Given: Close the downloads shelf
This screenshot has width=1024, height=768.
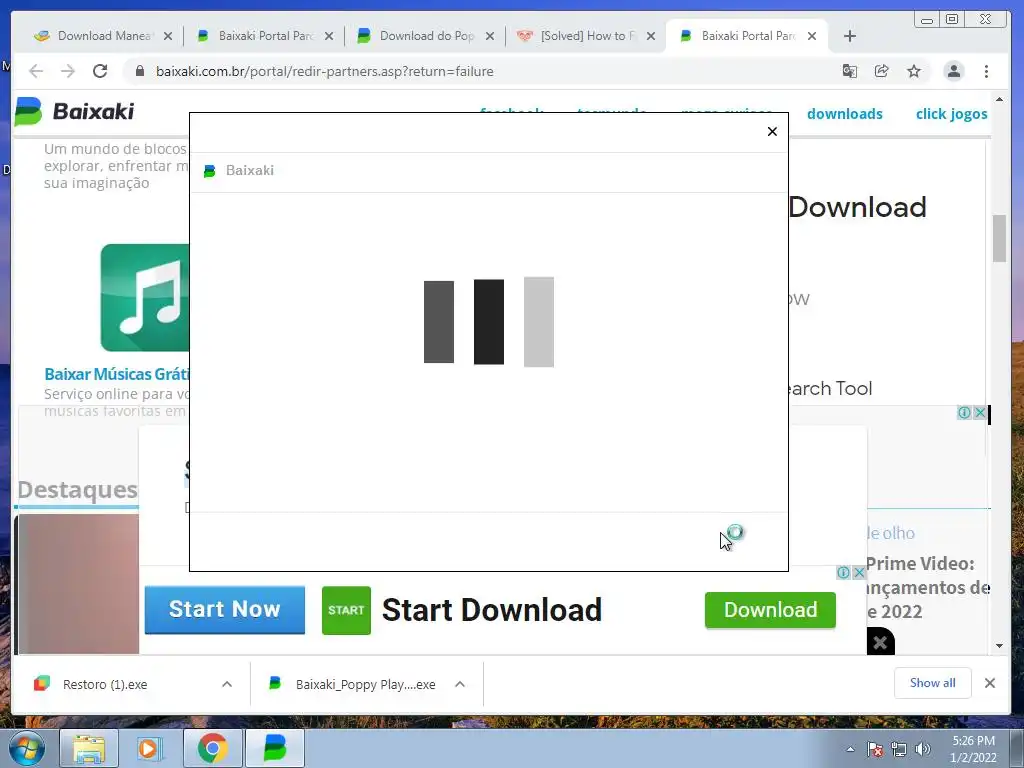Looking at the screenshot, I should click(990, 683).
